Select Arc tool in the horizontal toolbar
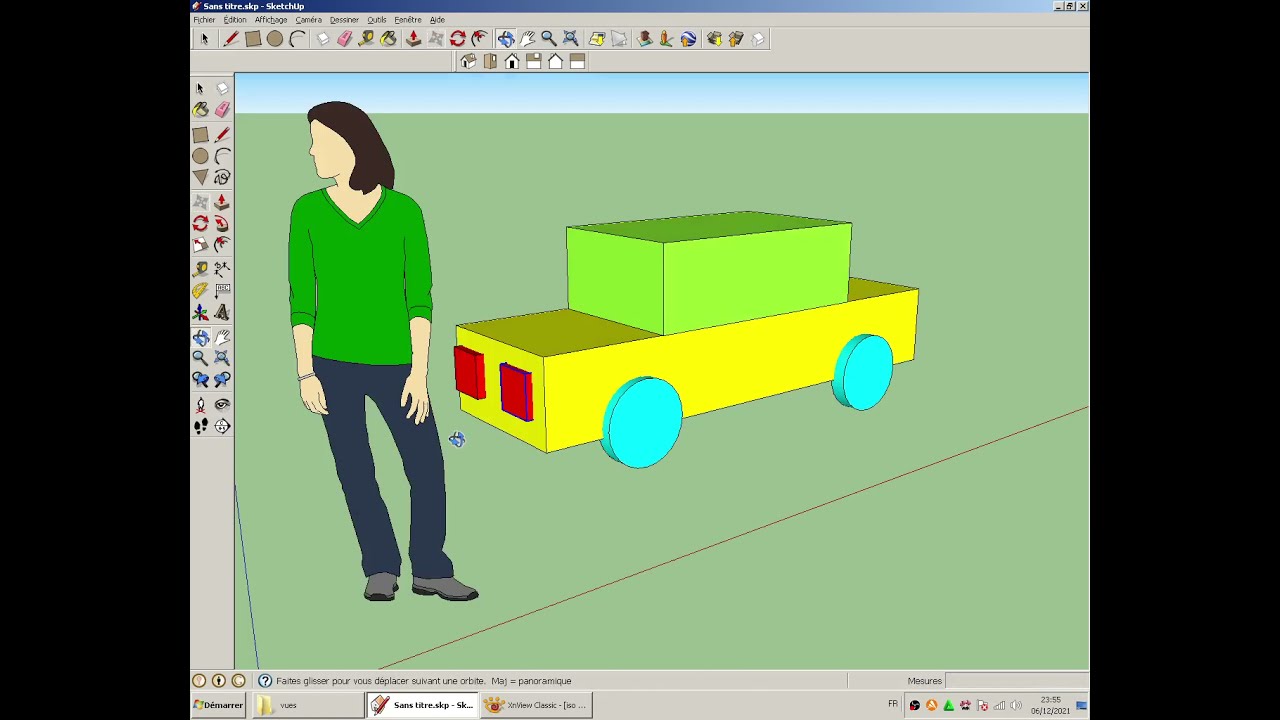This screenshot has height=720, width=1280. coord(297,39)
